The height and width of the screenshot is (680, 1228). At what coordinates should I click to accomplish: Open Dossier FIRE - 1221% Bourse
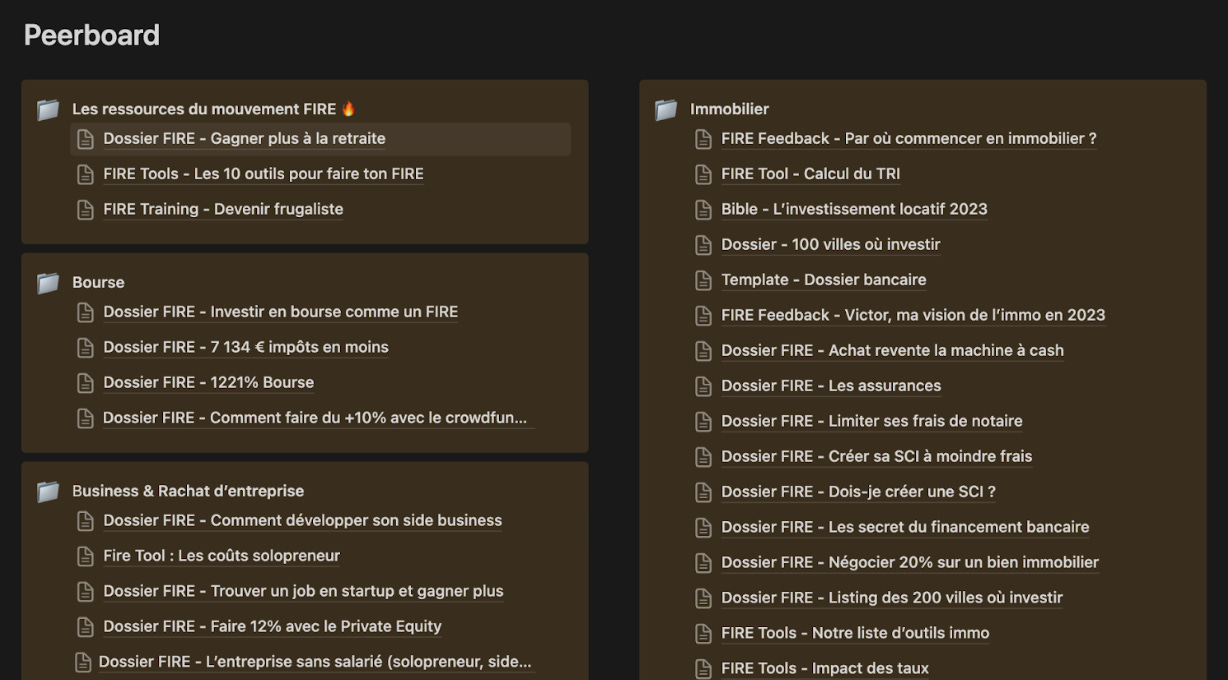[x=208, y=382]
